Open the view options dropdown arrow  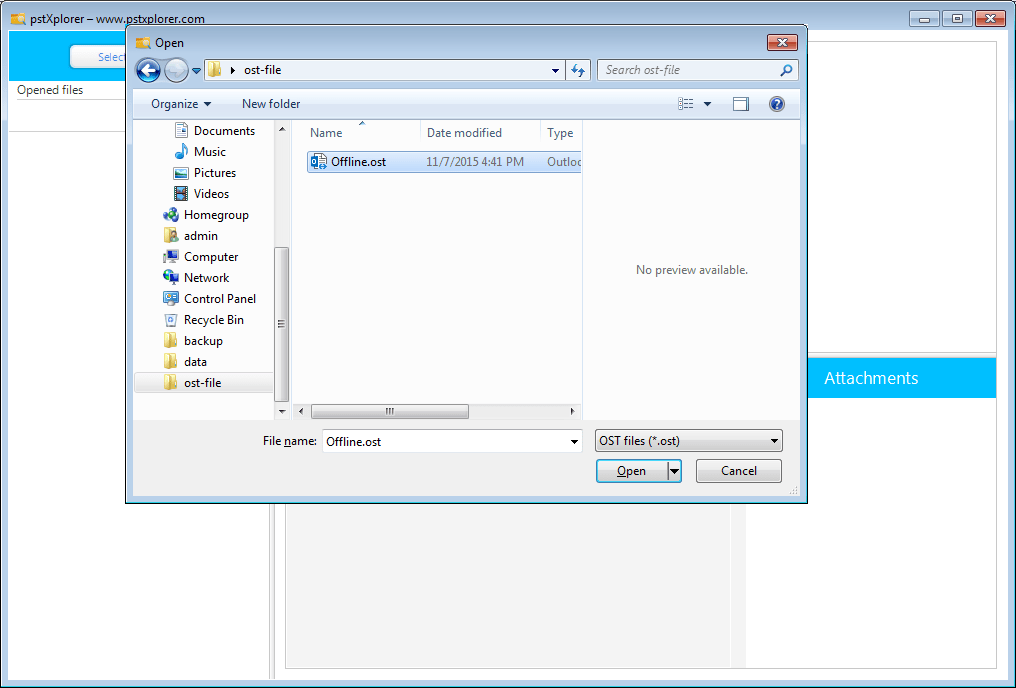(708, 104)
